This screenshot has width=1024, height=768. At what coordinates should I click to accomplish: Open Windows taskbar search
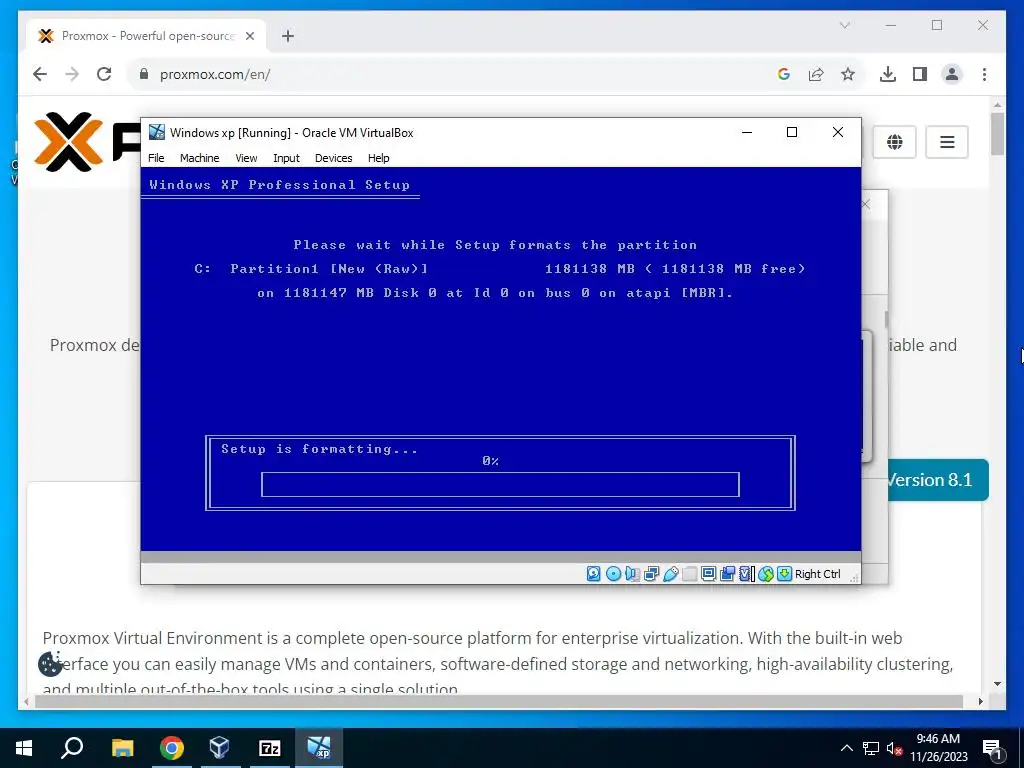pyautogui.click(x=72, y=748)
